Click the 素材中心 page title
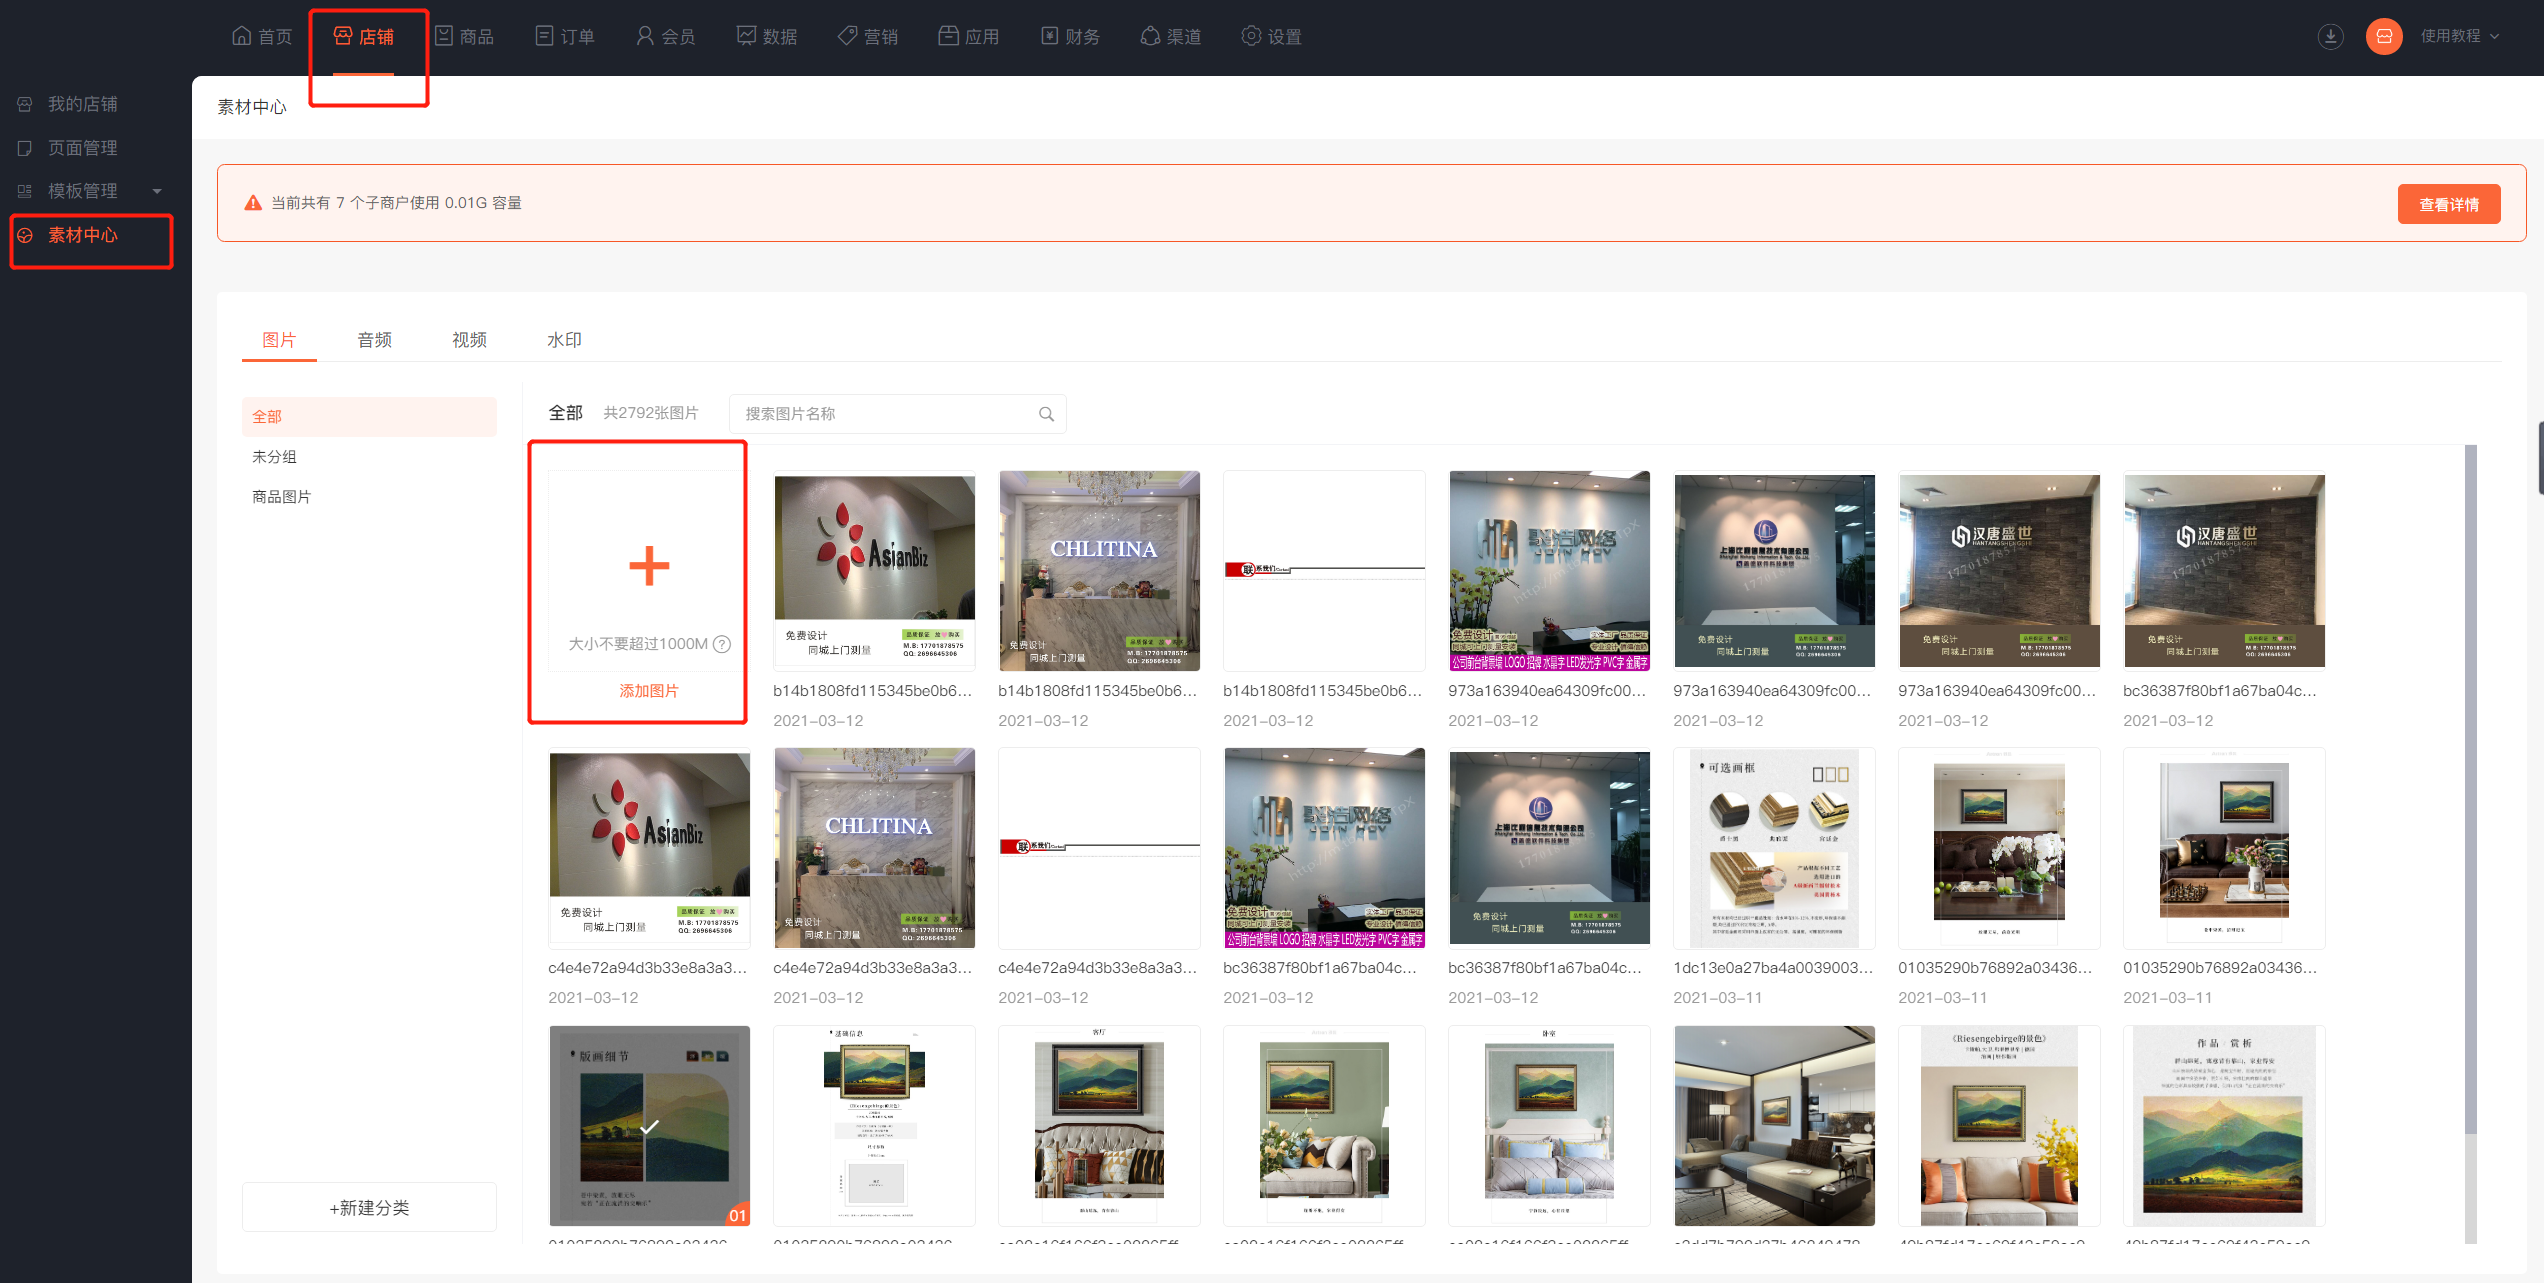 click(x=252, y=107)
